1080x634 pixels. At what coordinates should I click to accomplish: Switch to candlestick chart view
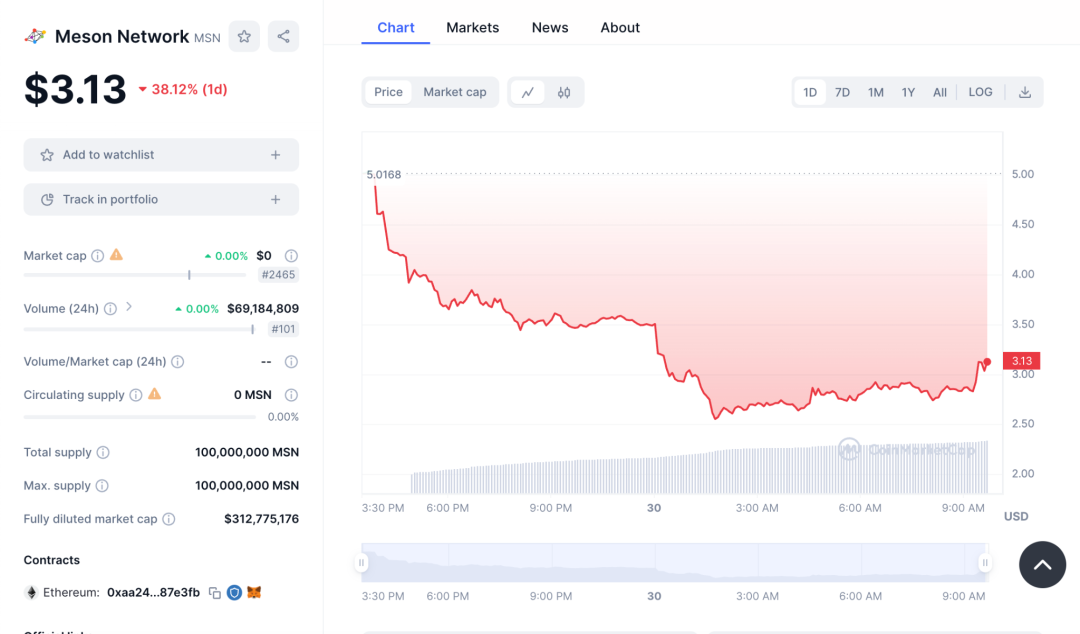tap(564, 92)
